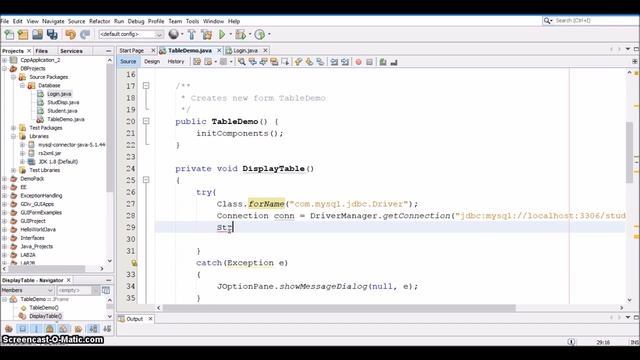Click the lightbulb hint on line 32
640x360 pixels.
(x=134, y=263)
